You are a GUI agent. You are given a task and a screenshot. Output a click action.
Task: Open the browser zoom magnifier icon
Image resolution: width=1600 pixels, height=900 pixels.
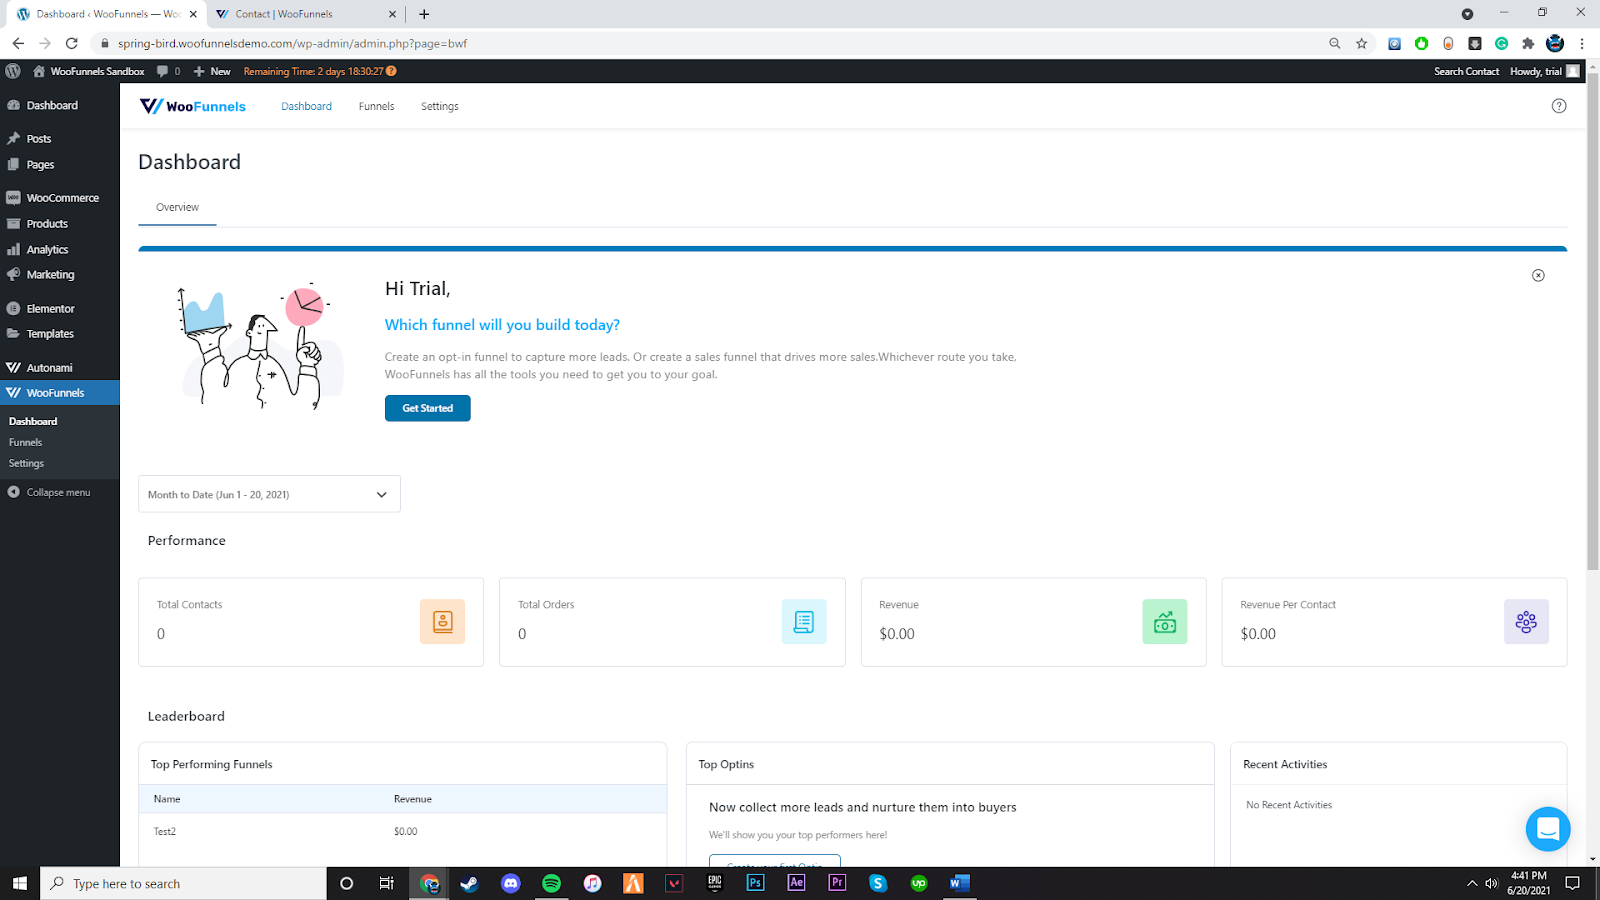[1334, 43]
